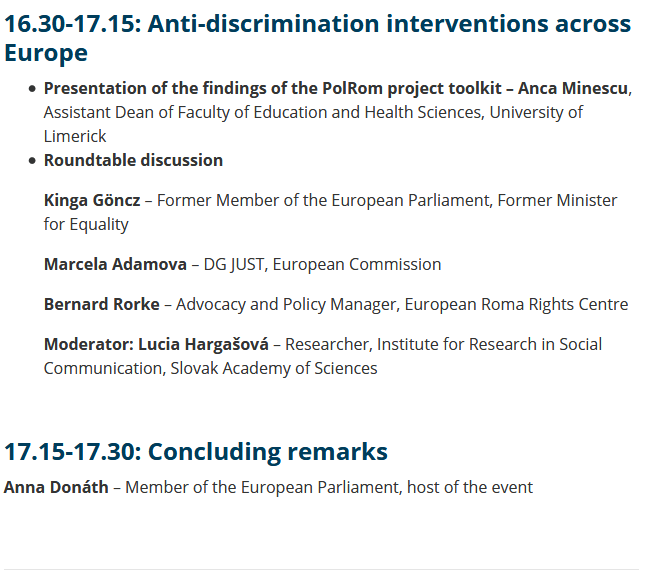
Task: Click the Marcela Adamova speaker name
Action: click(115, 264)
